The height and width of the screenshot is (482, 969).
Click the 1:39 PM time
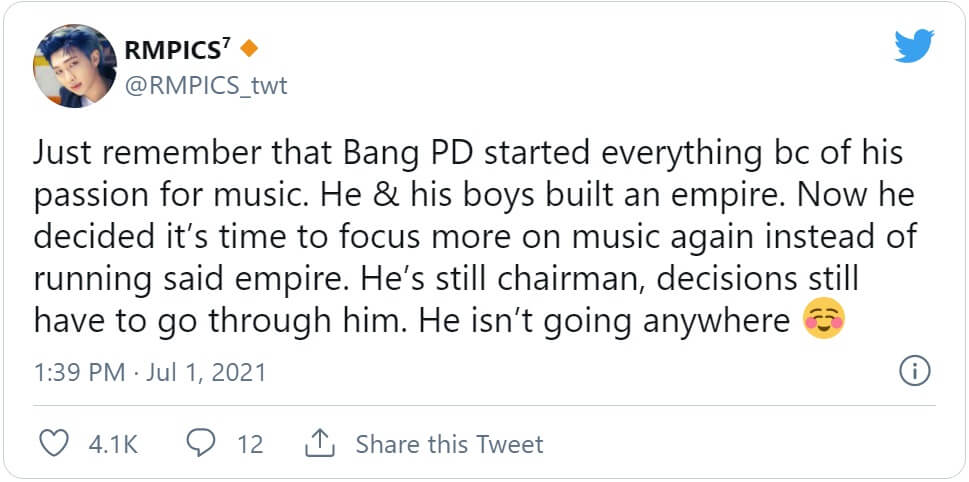click(79, 373)
